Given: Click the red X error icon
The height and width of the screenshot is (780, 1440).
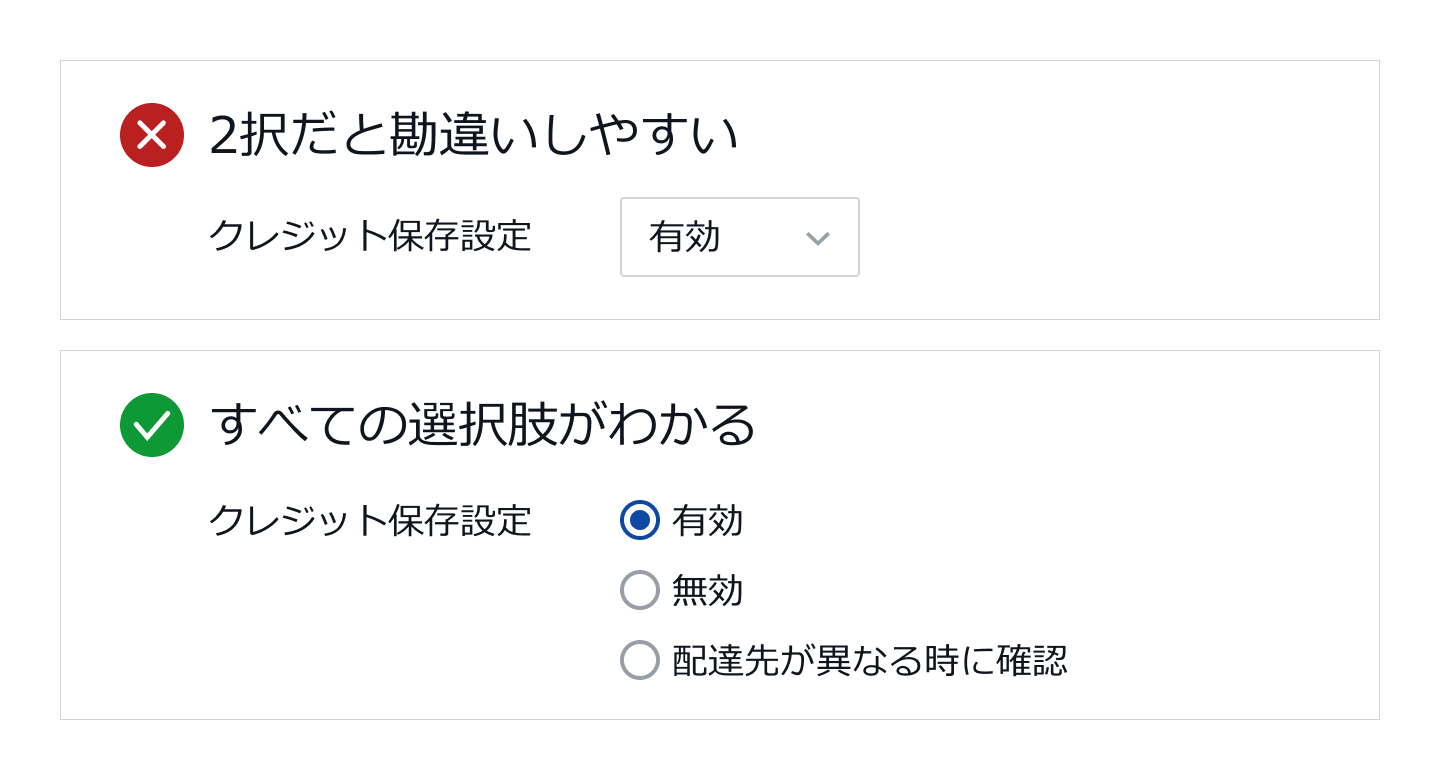Looking at the screenshot, I should [152, 135].
